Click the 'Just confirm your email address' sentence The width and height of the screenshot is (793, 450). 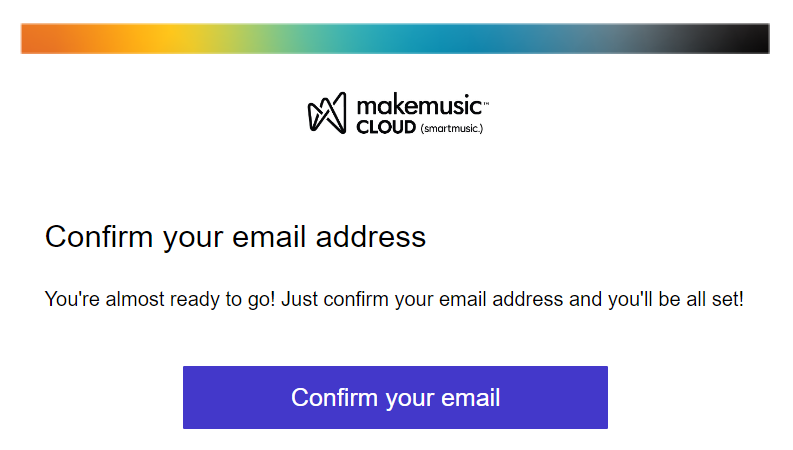(422, 299)
